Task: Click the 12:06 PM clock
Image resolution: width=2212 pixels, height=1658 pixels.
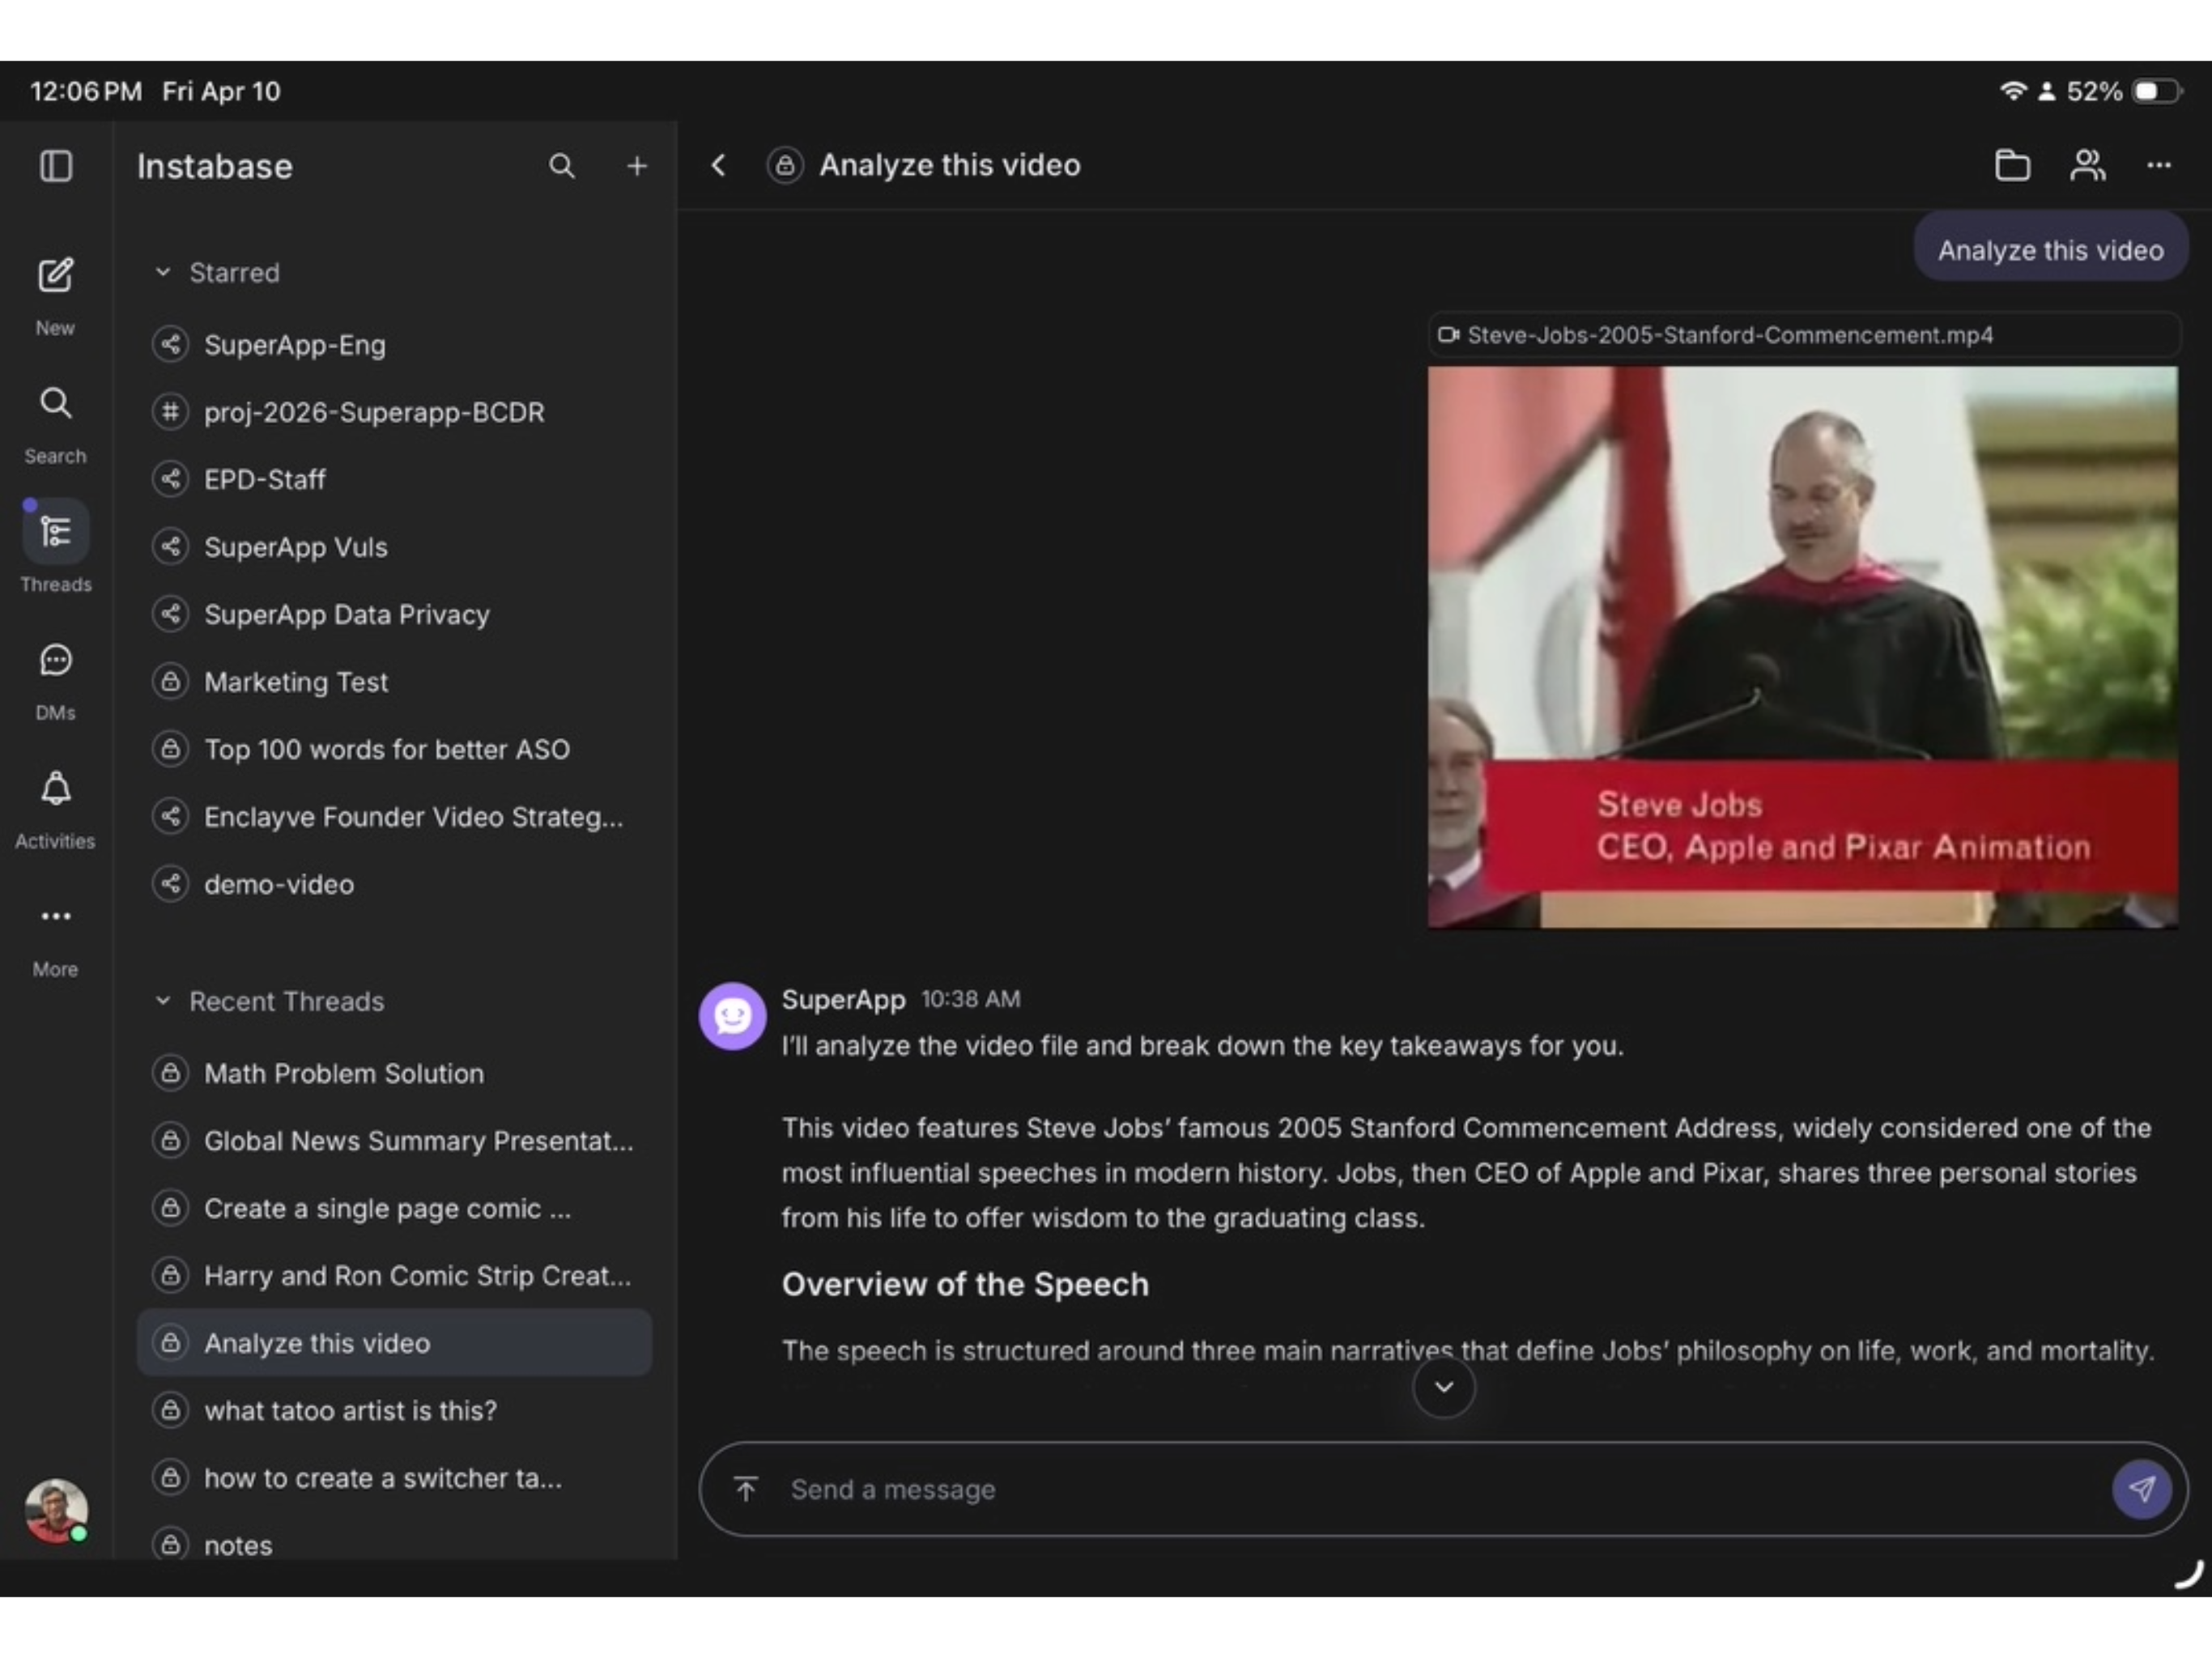Action: 86,91
